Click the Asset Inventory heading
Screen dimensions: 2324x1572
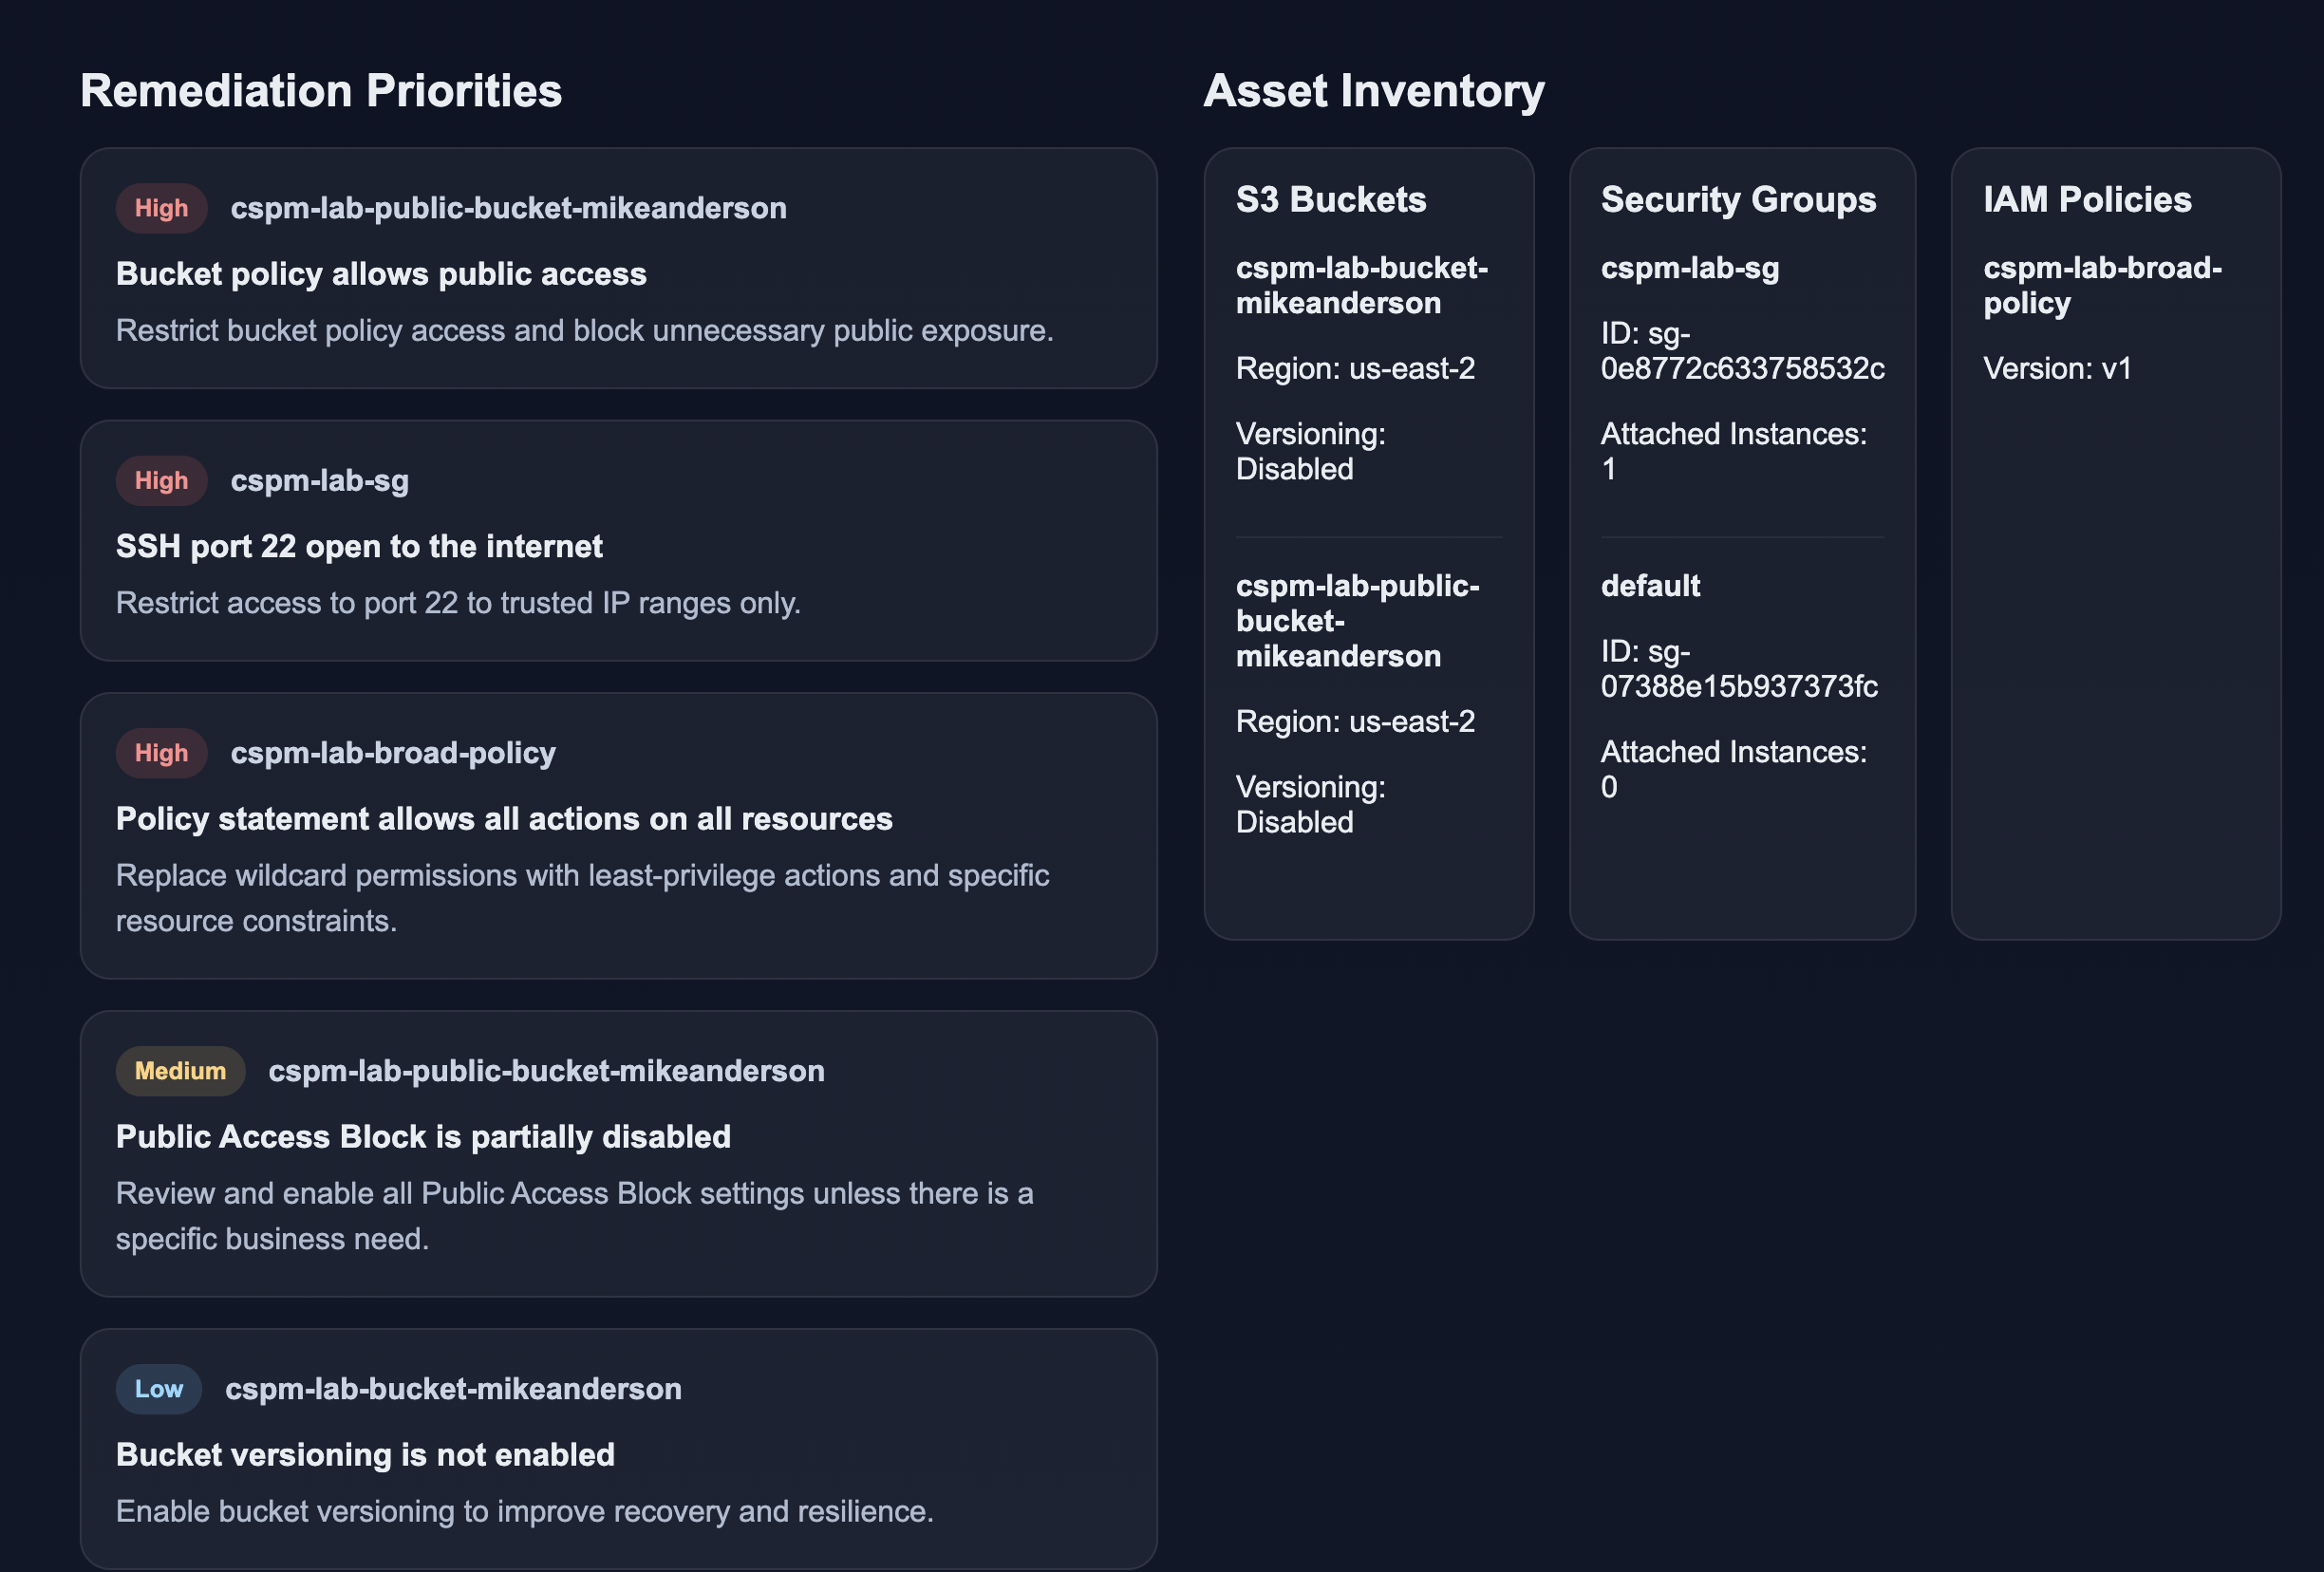[x=1373, y=91]
